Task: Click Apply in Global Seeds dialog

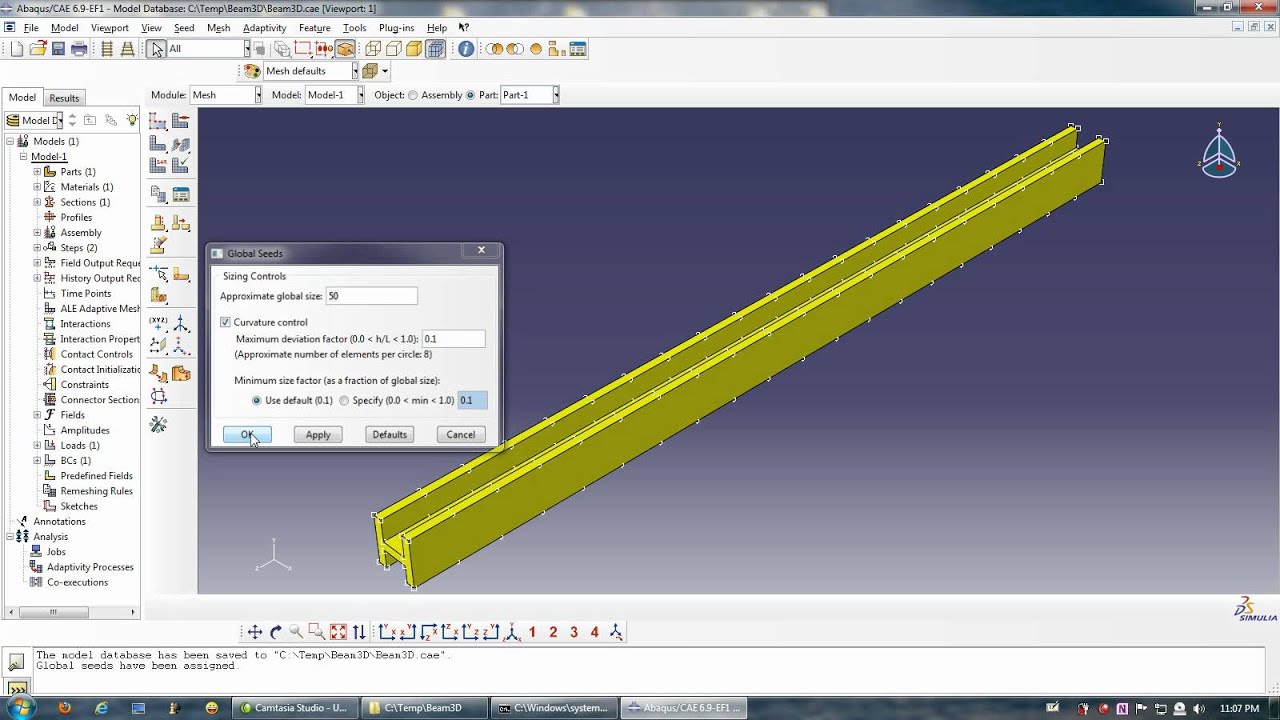Action: click(318, 435)
